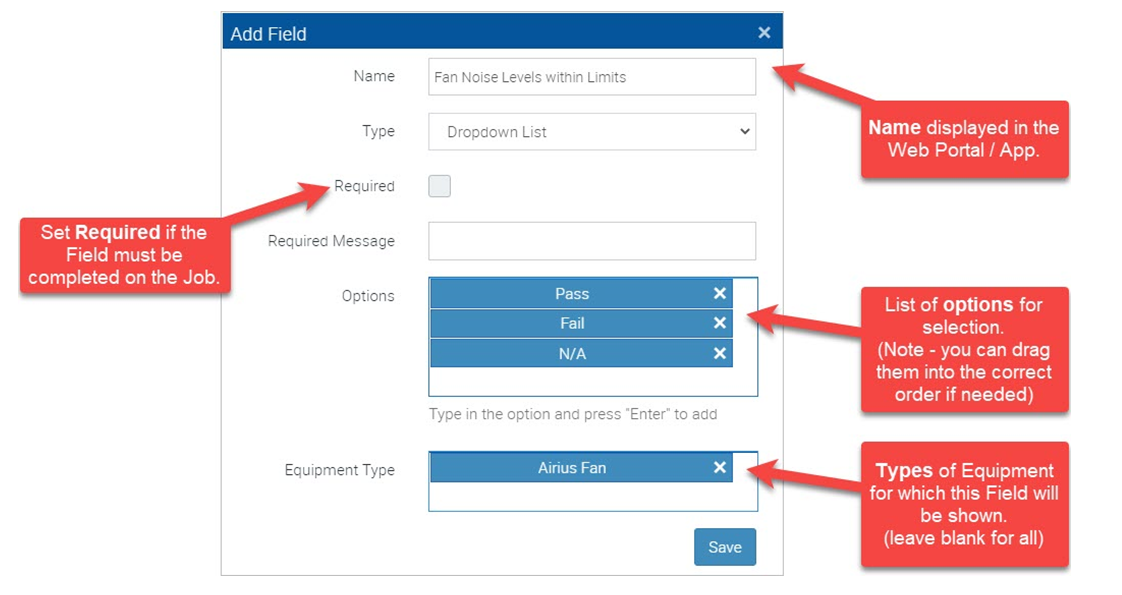Remove the Airius Fan equipment type
This screenshot has width=1122, height=595.
[719, 467]
